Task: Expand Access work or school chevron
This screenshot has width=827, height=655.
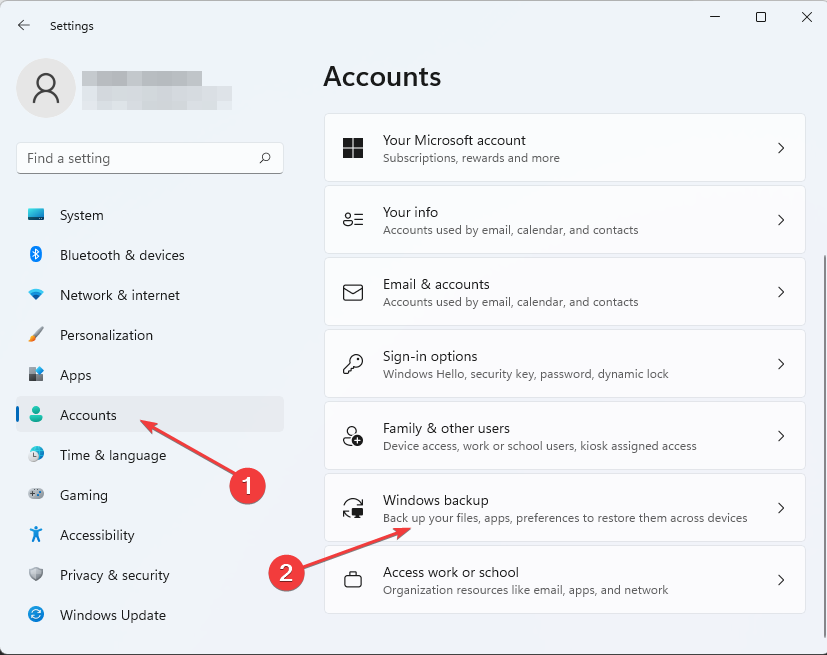Action: (781, 580)
